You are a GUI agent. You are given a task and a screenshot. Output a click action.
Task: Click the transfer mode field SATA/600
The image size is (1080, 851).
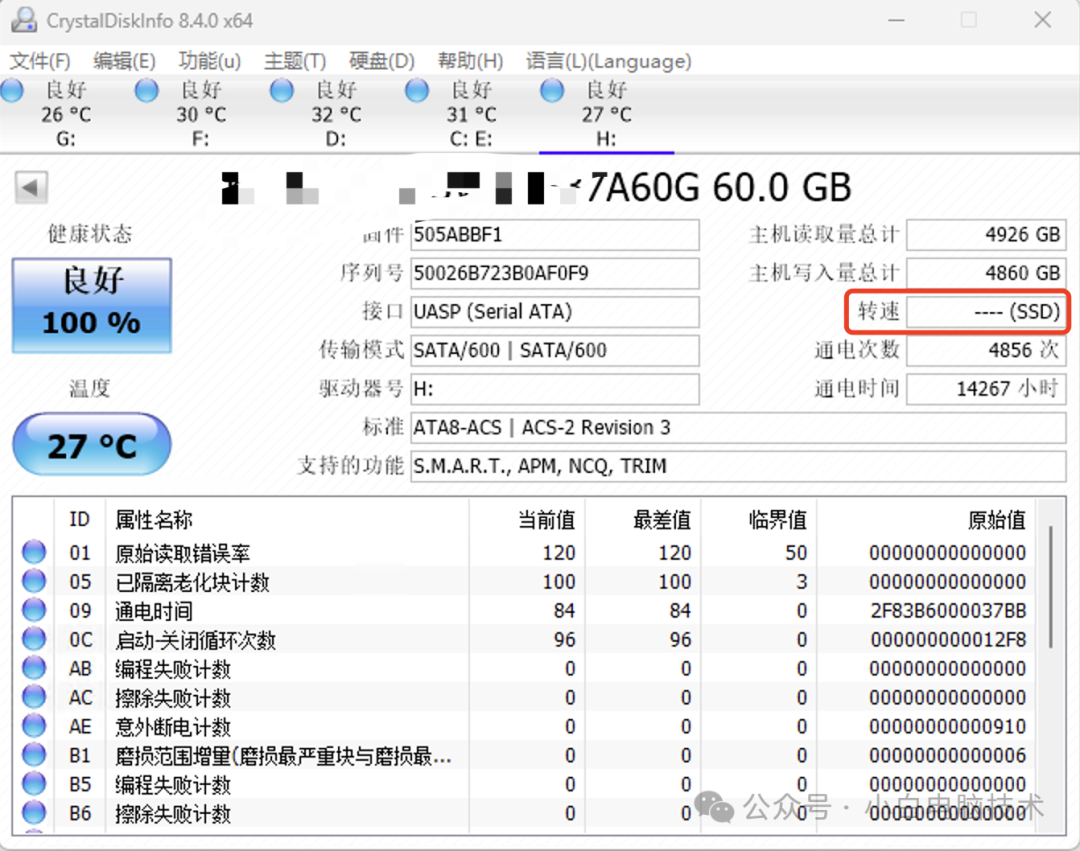(554, 350)
